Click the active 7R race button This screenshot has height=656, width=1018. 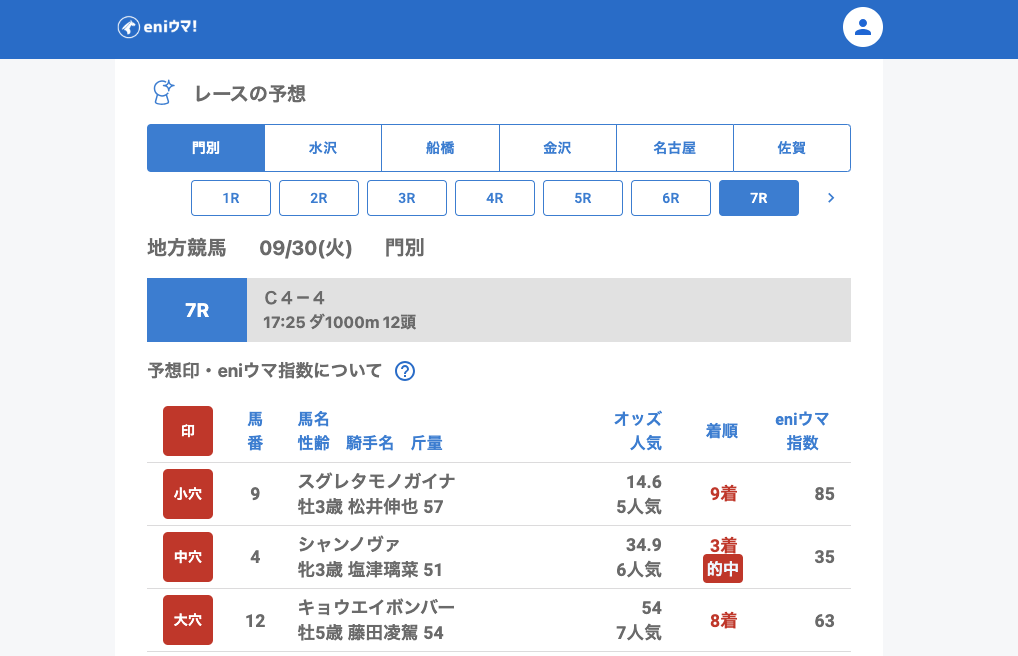[x=759, y=198]
